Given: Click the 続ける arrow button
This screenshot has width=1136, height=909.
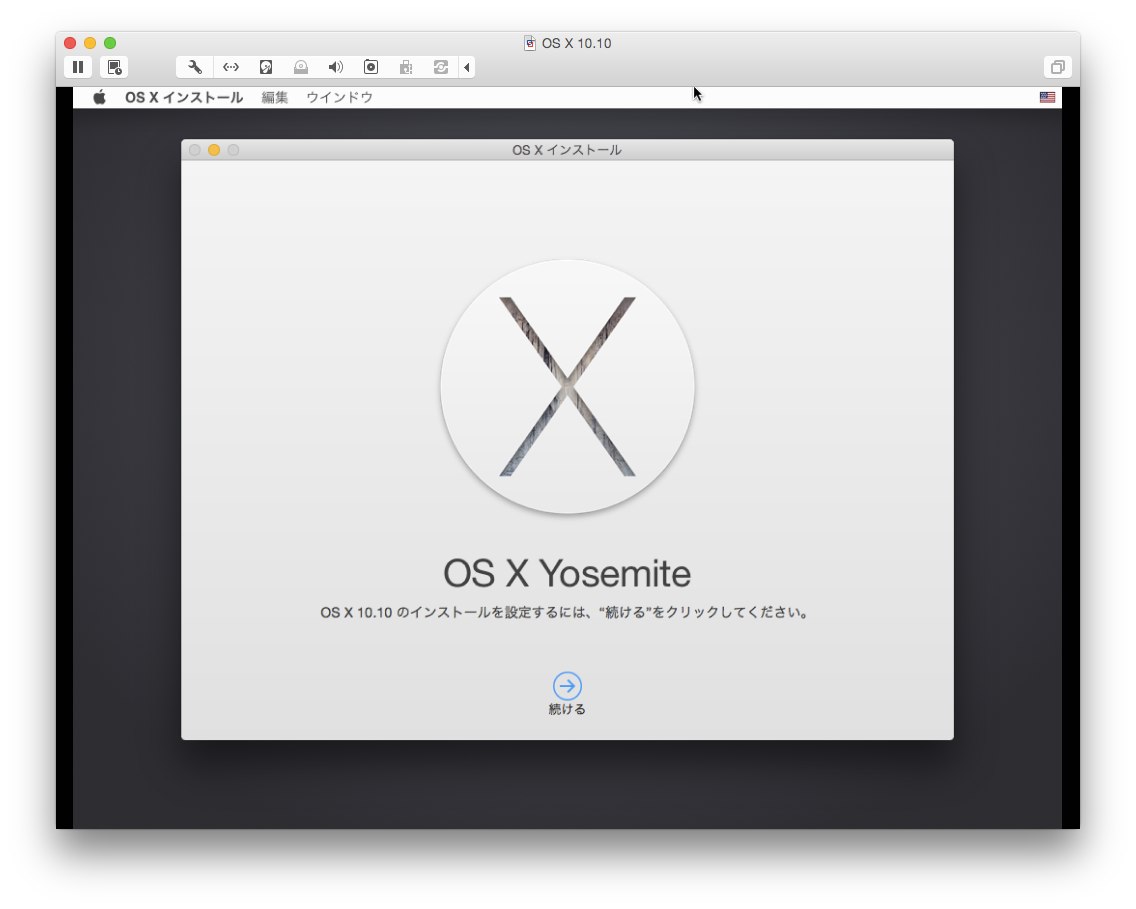Looking at the screenshot, I should coord(567,685).
